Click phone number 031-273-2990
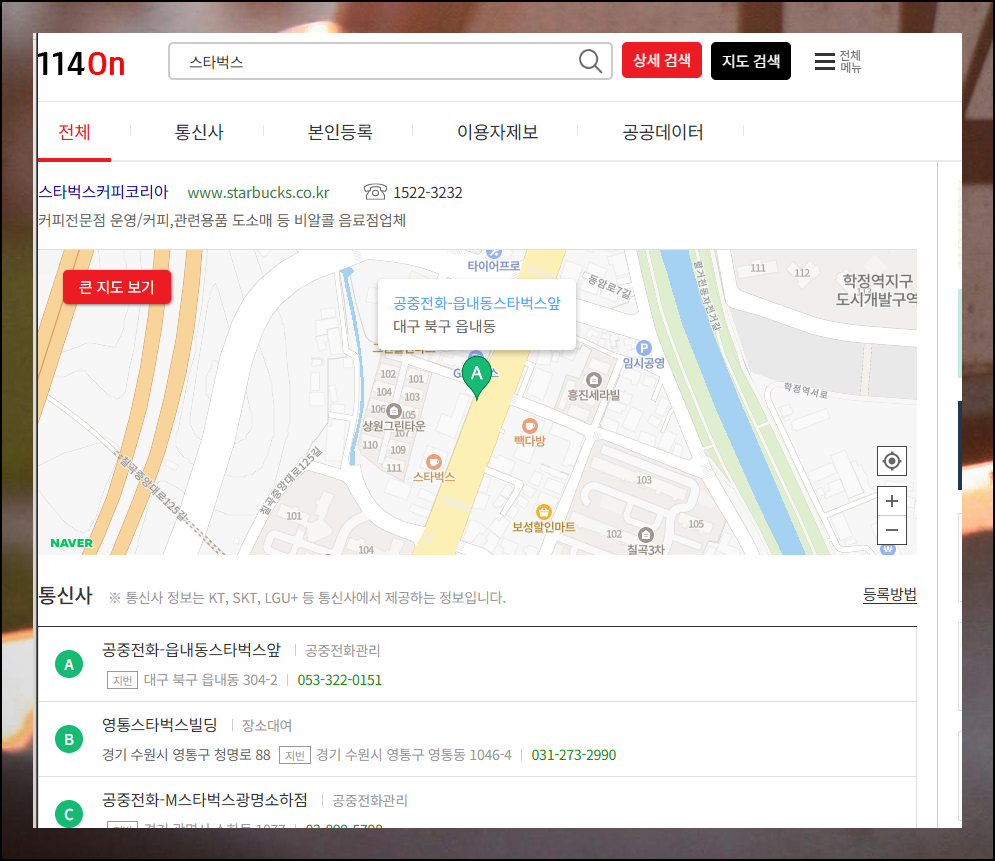The image size is (995, 861). pos(574,755)
